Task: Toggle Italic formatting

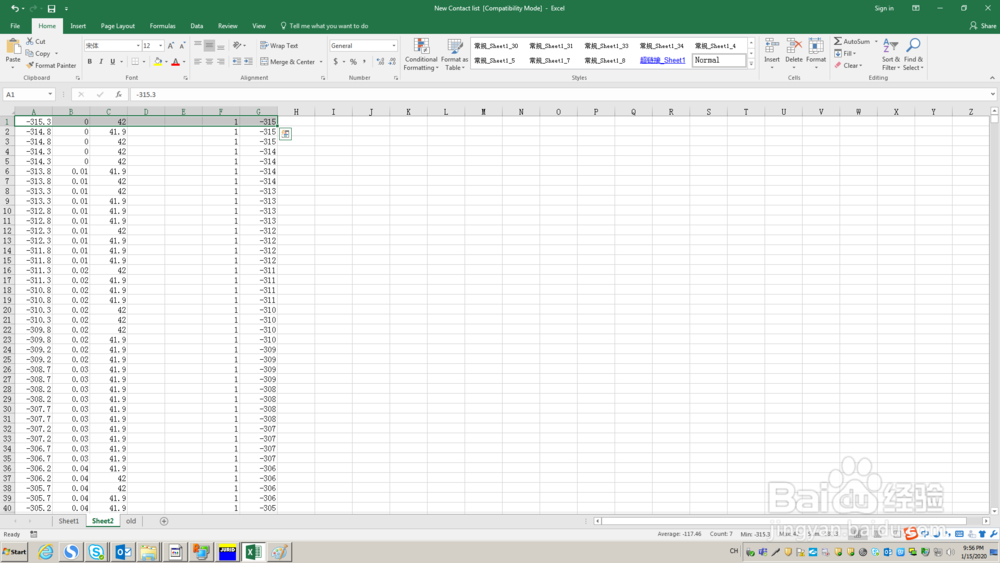Action: point(101,62)
